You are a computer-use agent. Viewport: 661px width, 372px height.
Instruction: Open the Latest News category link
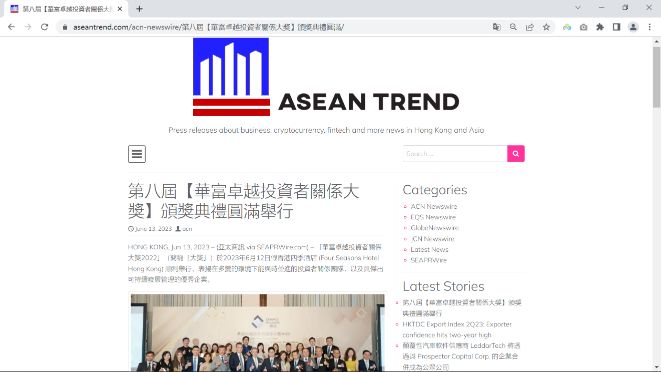pos(429,249)
